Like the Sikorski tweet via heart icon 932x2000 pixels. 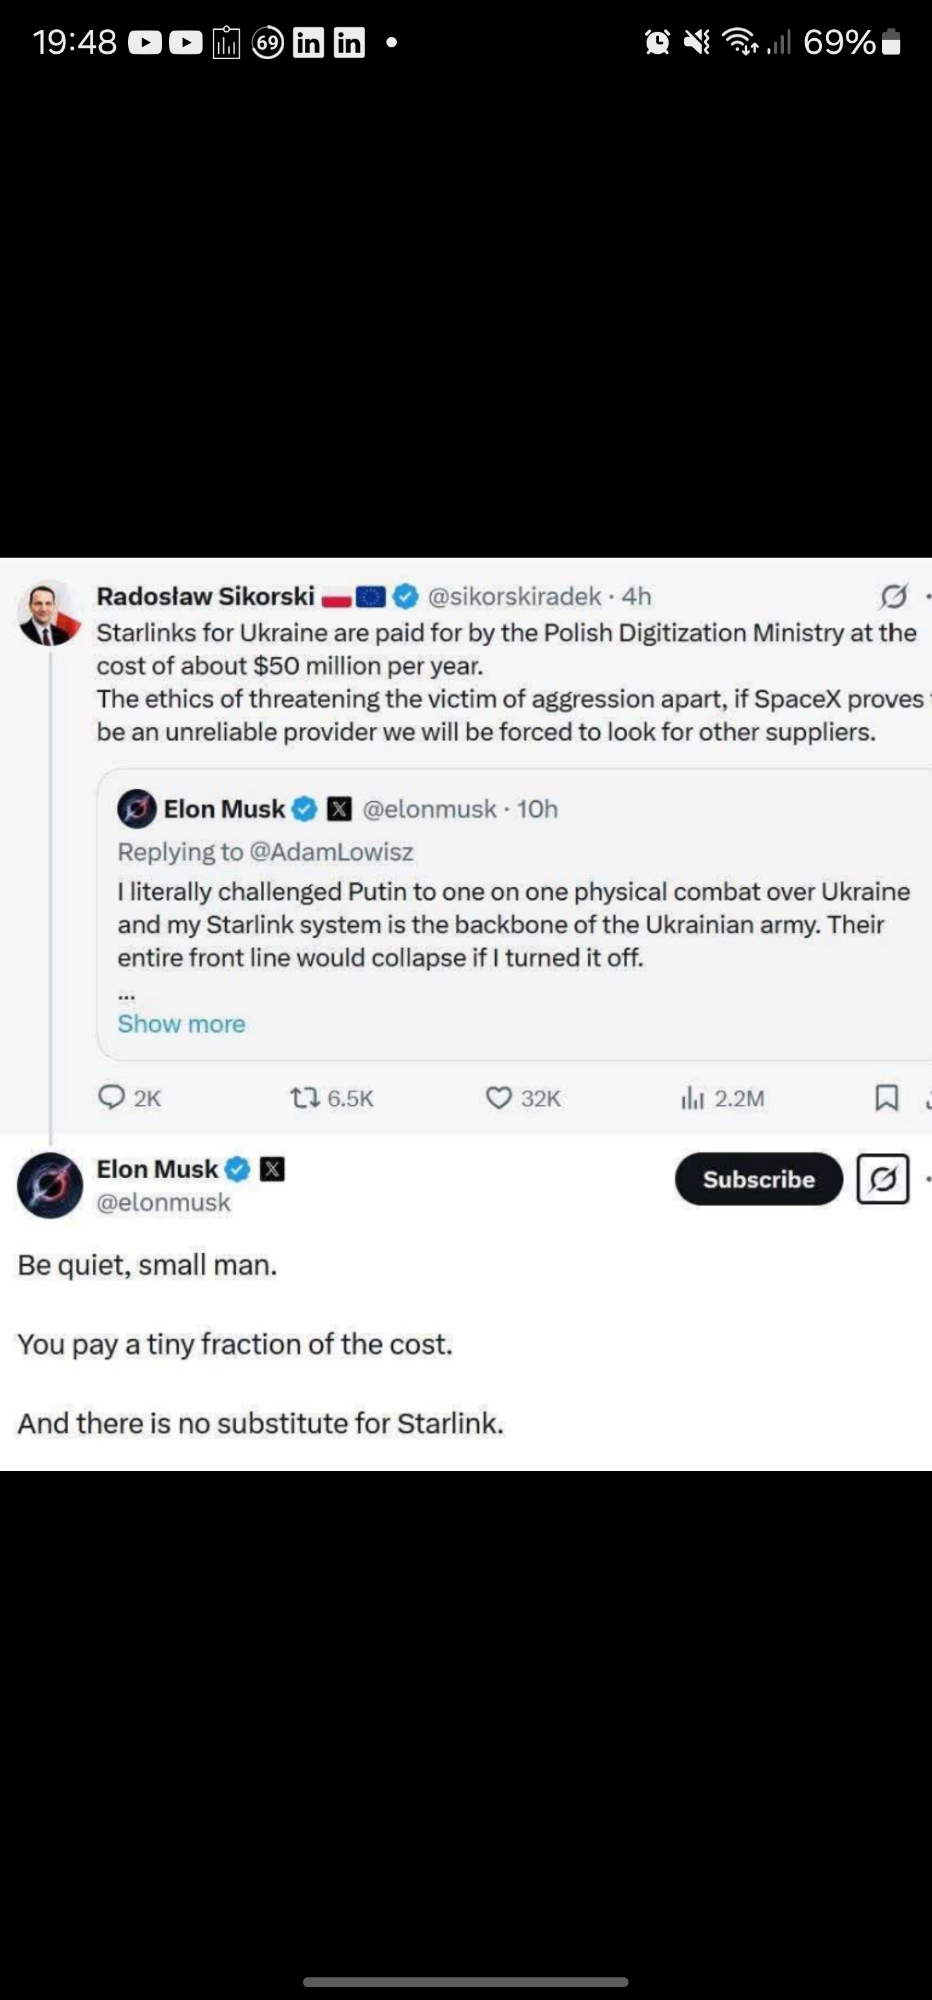(x=499, y=1098)
